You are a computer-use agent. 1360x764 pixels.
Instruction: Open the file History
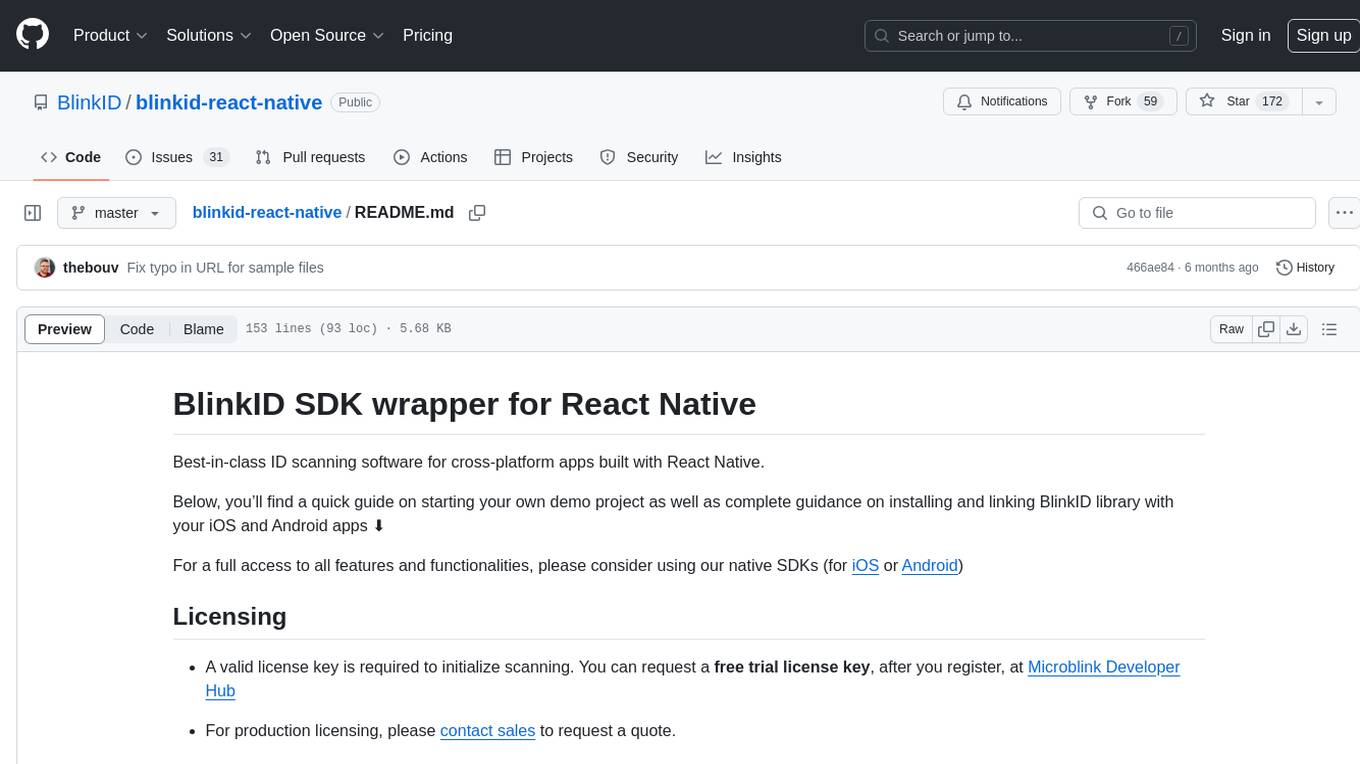[x=1305, y=267]
